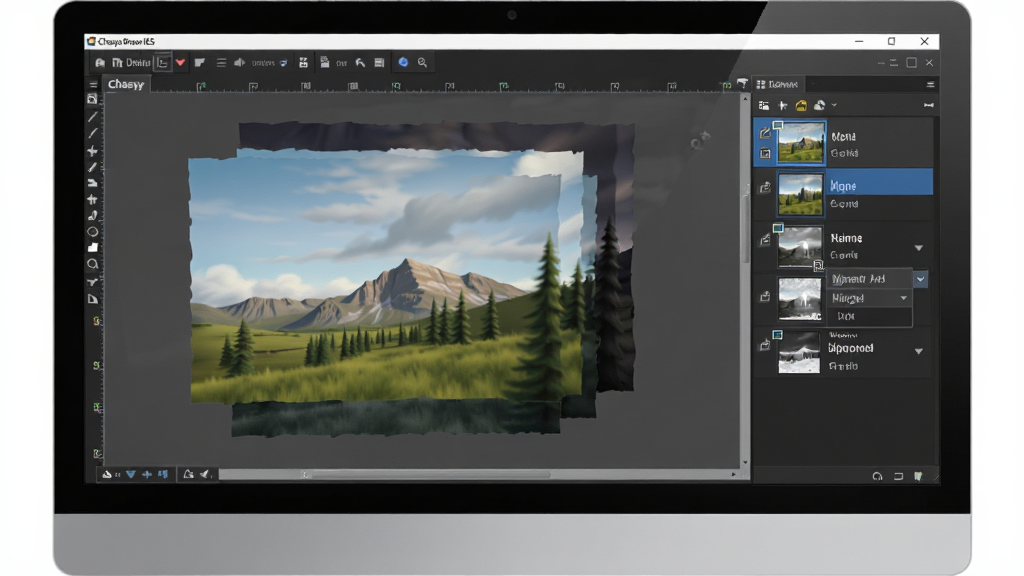
Task: Click the blue down-triangle icon below the canvas
Action: click(x=131, y=475)
